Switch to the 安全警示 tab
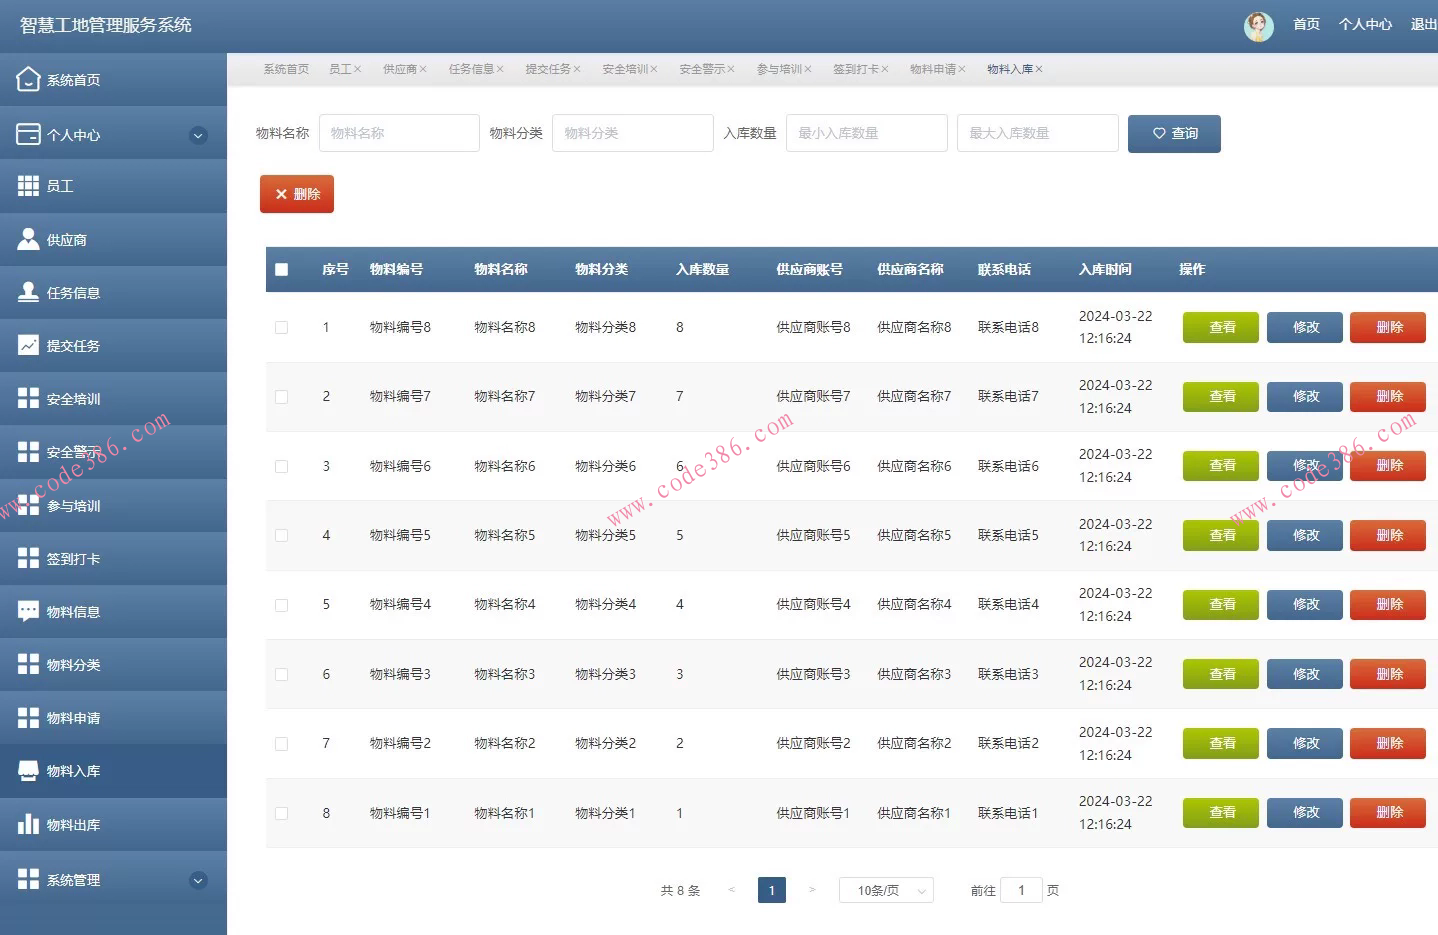Image resolution: width=1438 pixels, height=935 pixels. coord(702,69)
